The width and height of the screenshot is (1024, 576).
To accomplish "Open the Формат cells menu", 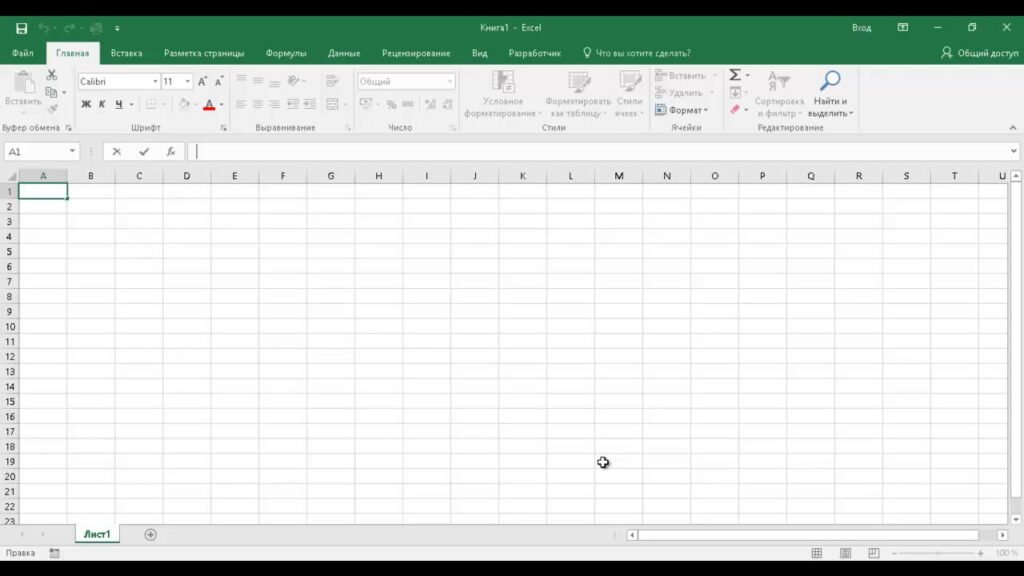I will click(682, 110).
